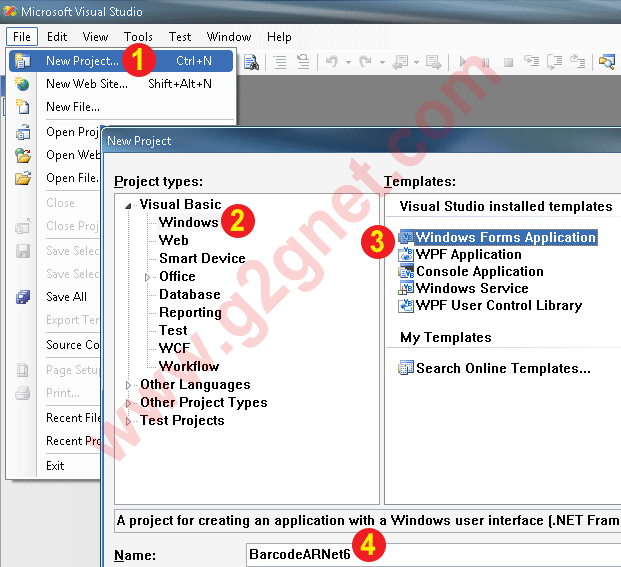
Task: Choose New Project... from File menu
Action: tap(121, 61)
